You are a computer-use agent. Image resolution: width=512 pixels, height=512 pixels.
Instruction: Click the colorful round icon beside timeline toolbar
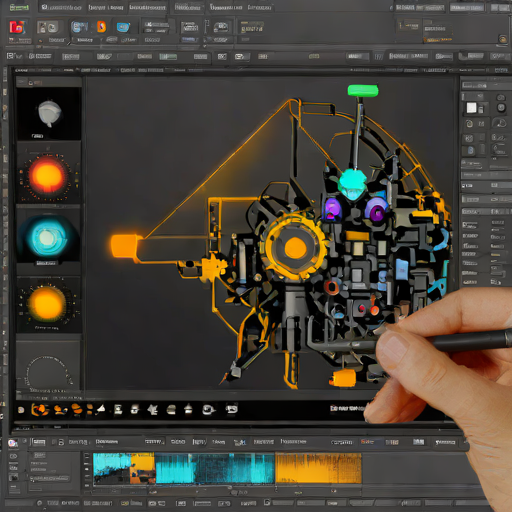[x=13, y=443]
